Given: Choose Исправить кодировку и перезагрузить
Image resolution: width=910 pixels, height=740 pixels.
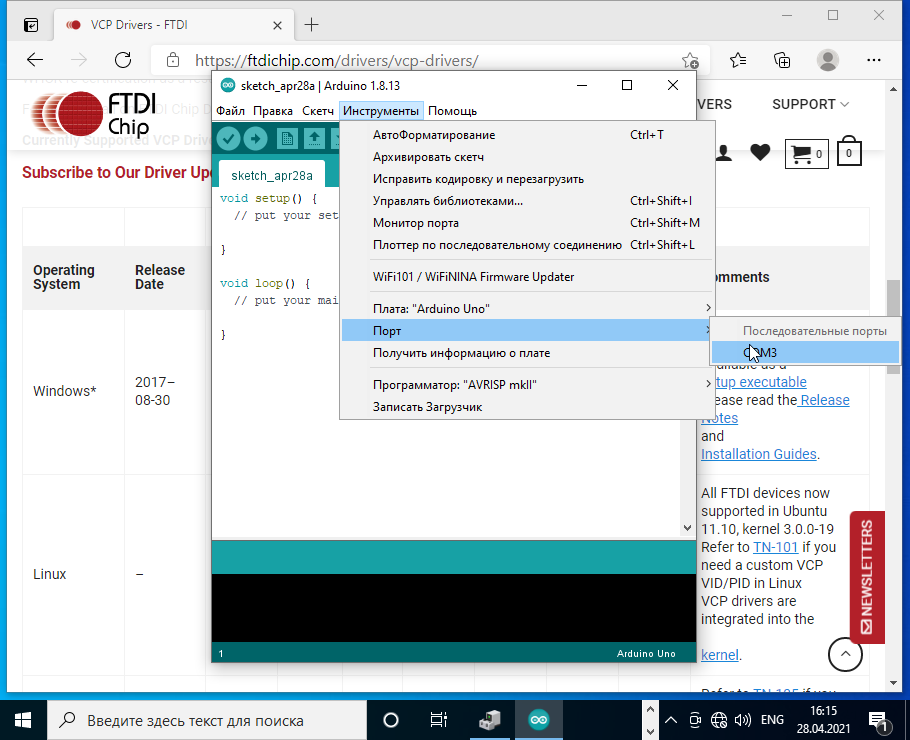Looking at the screenshot, I should (527, 179).
